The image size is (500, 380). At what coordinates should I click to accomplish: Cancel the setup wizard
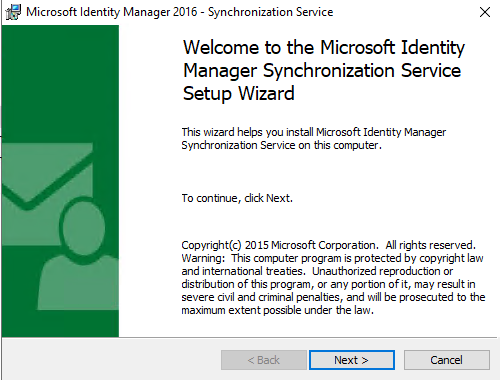click(x=447, y=360)
